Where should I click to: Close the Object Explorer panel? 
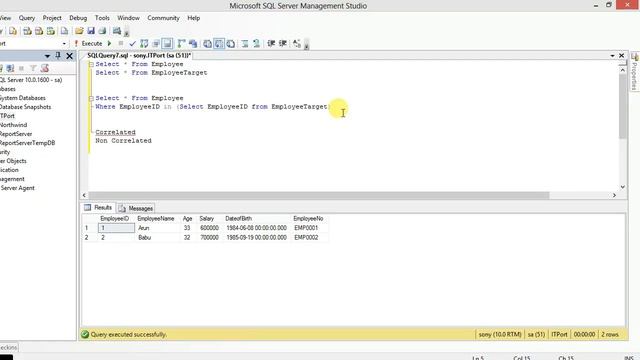click(x=69, y=56)
